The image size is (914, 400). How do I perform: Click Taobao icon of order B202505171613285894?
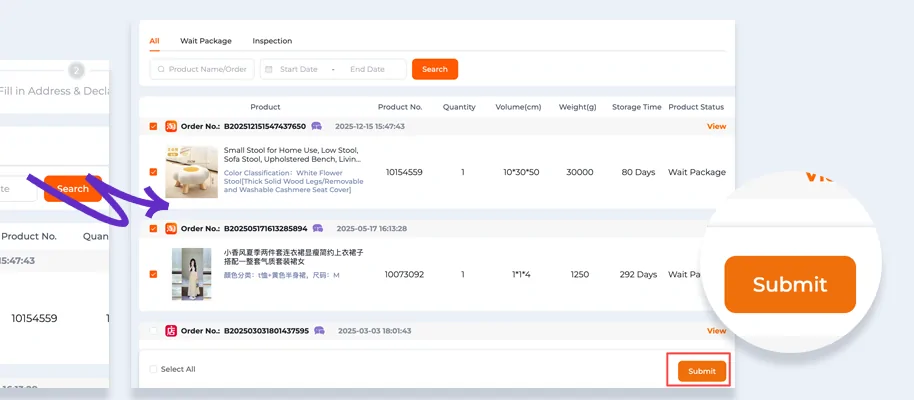(171, 228)
